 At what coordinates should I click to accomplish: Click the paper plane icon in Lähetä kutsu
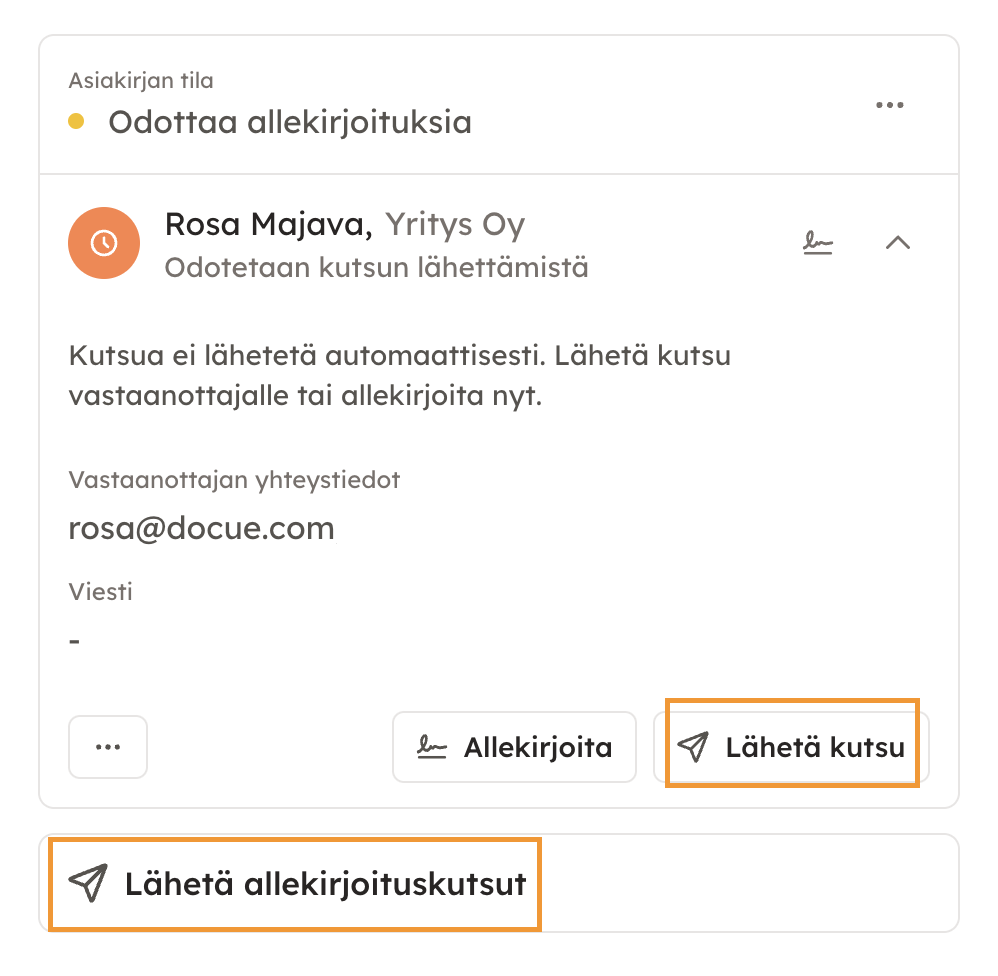click(693, 746)
